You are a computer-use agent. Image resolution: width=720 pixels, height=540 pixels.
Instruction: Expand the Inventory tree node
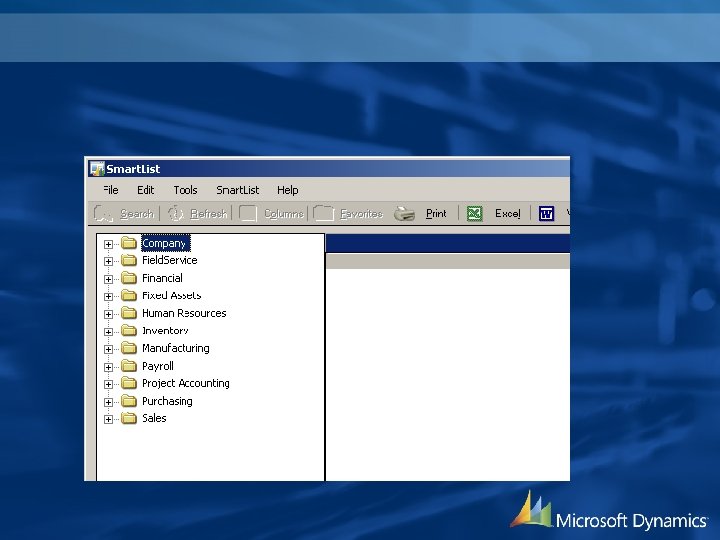108,332
